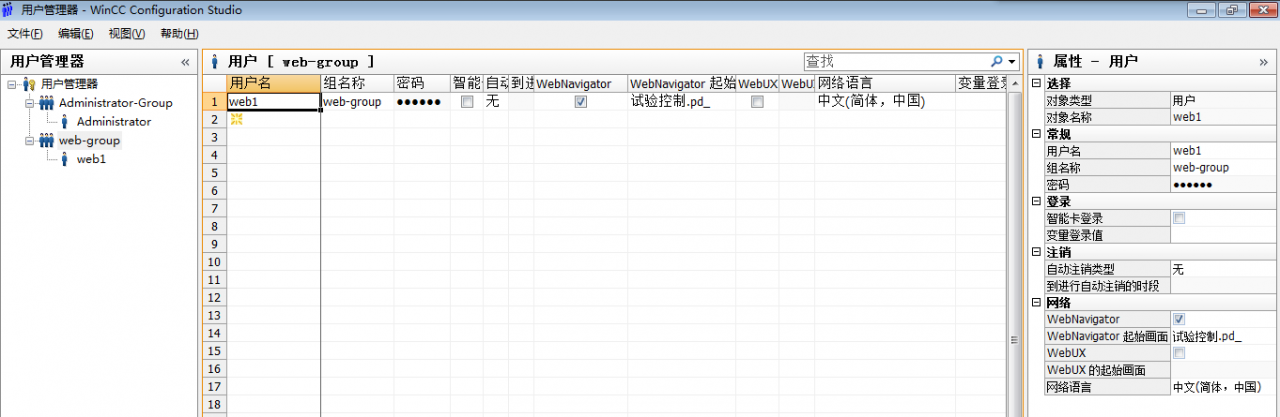This screenshot has width=1280, height=417.
Task: Open the 编辑(E) menu
Action: click(75, 34)
